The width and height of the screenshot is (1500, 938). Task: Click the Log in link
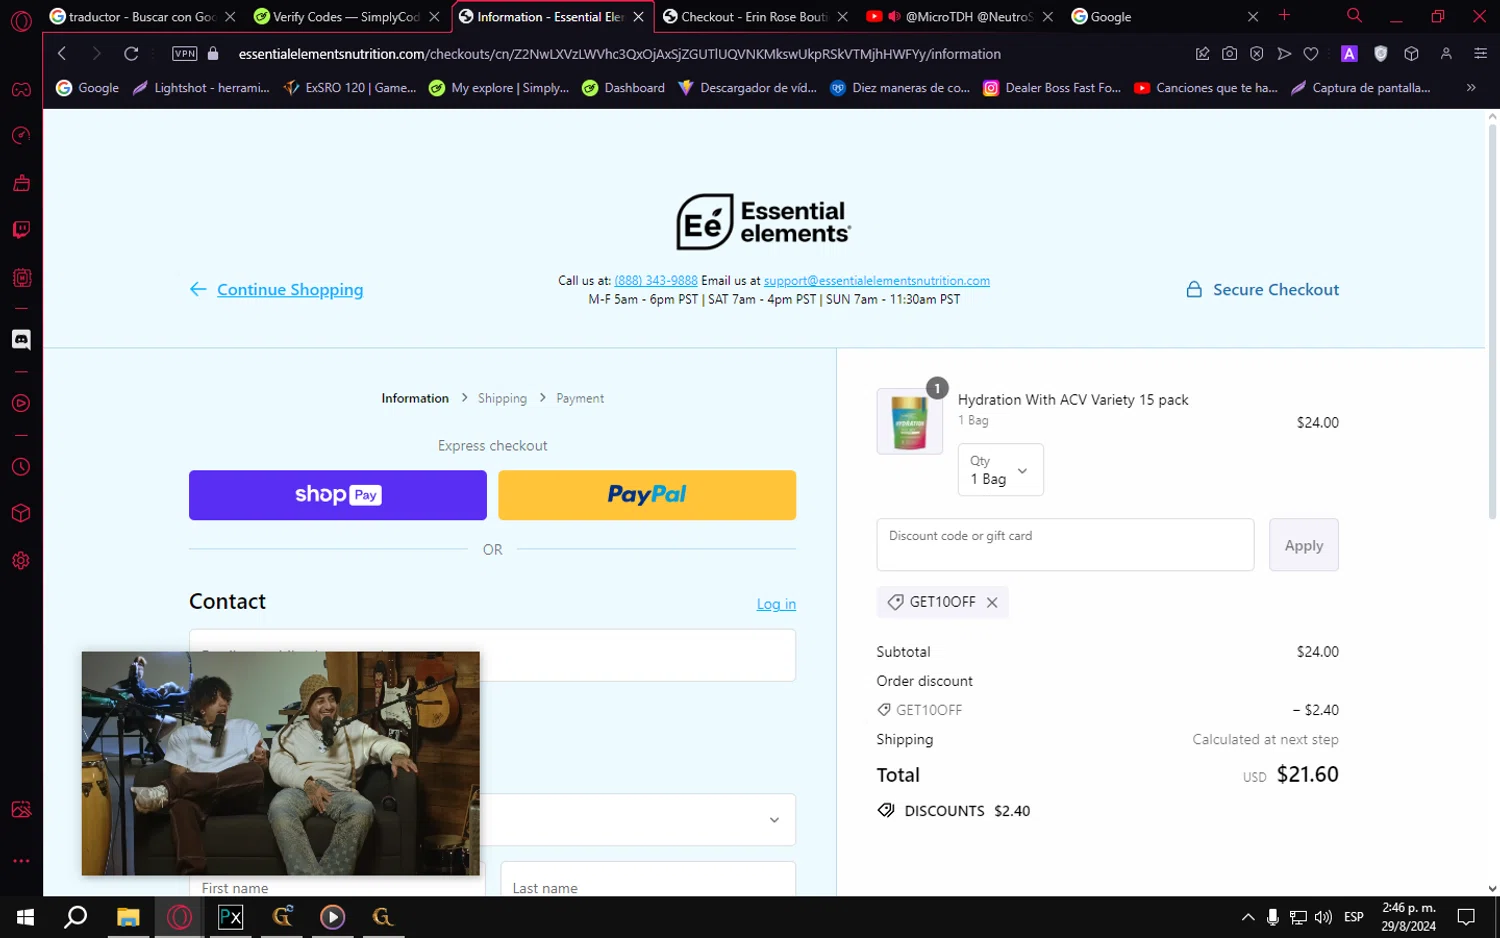(776, 604)
